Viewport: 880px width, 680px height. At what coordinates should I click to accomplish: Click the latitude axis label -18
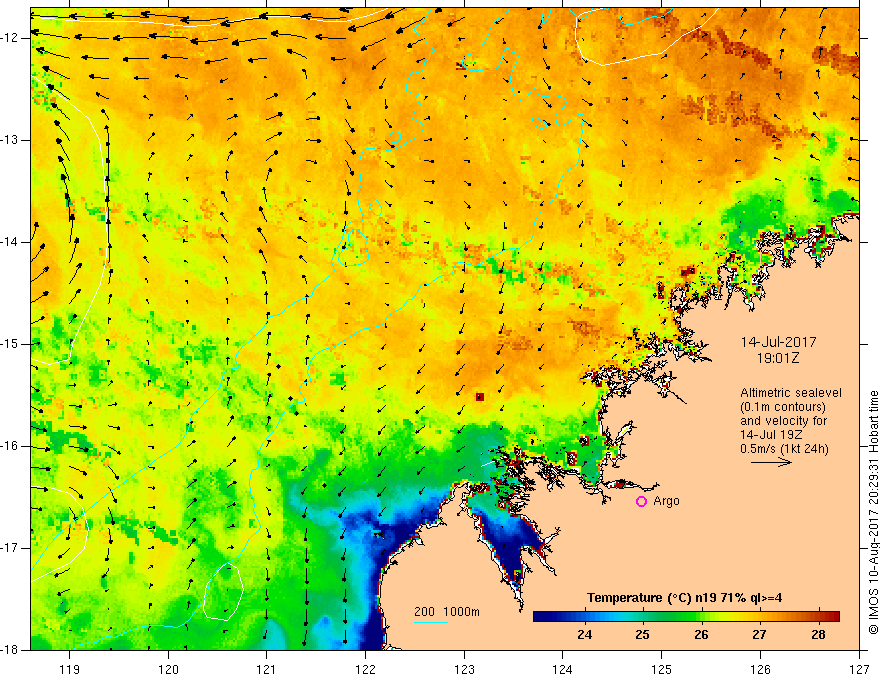click(x=11, y=650)
